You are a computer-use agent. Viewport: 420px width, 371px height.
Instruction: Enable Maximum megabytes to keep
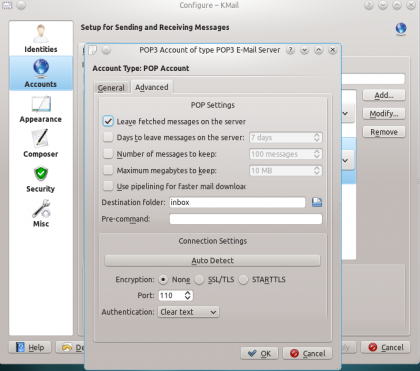pos(108,170)
